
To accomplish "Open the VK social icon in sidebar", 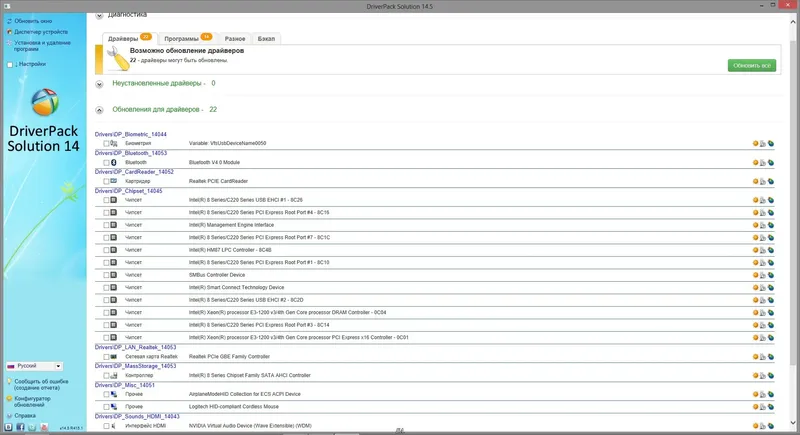I will (8, 427).
